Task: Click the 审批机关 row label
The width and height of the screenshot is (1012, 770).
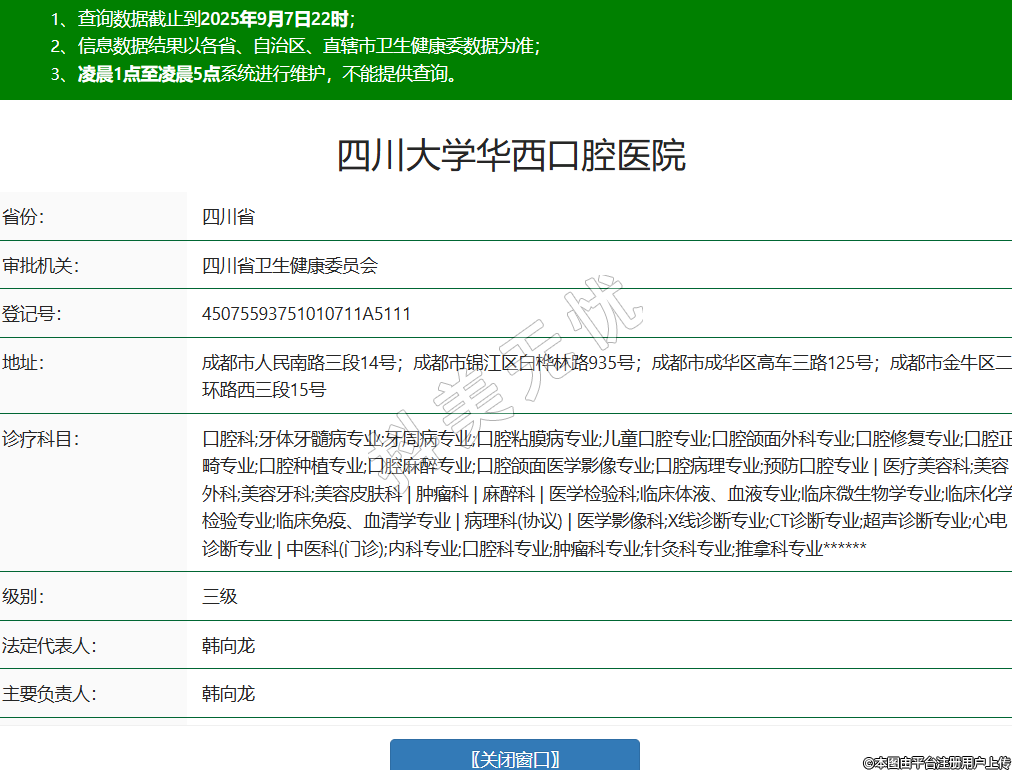Action: pos(40,266)
